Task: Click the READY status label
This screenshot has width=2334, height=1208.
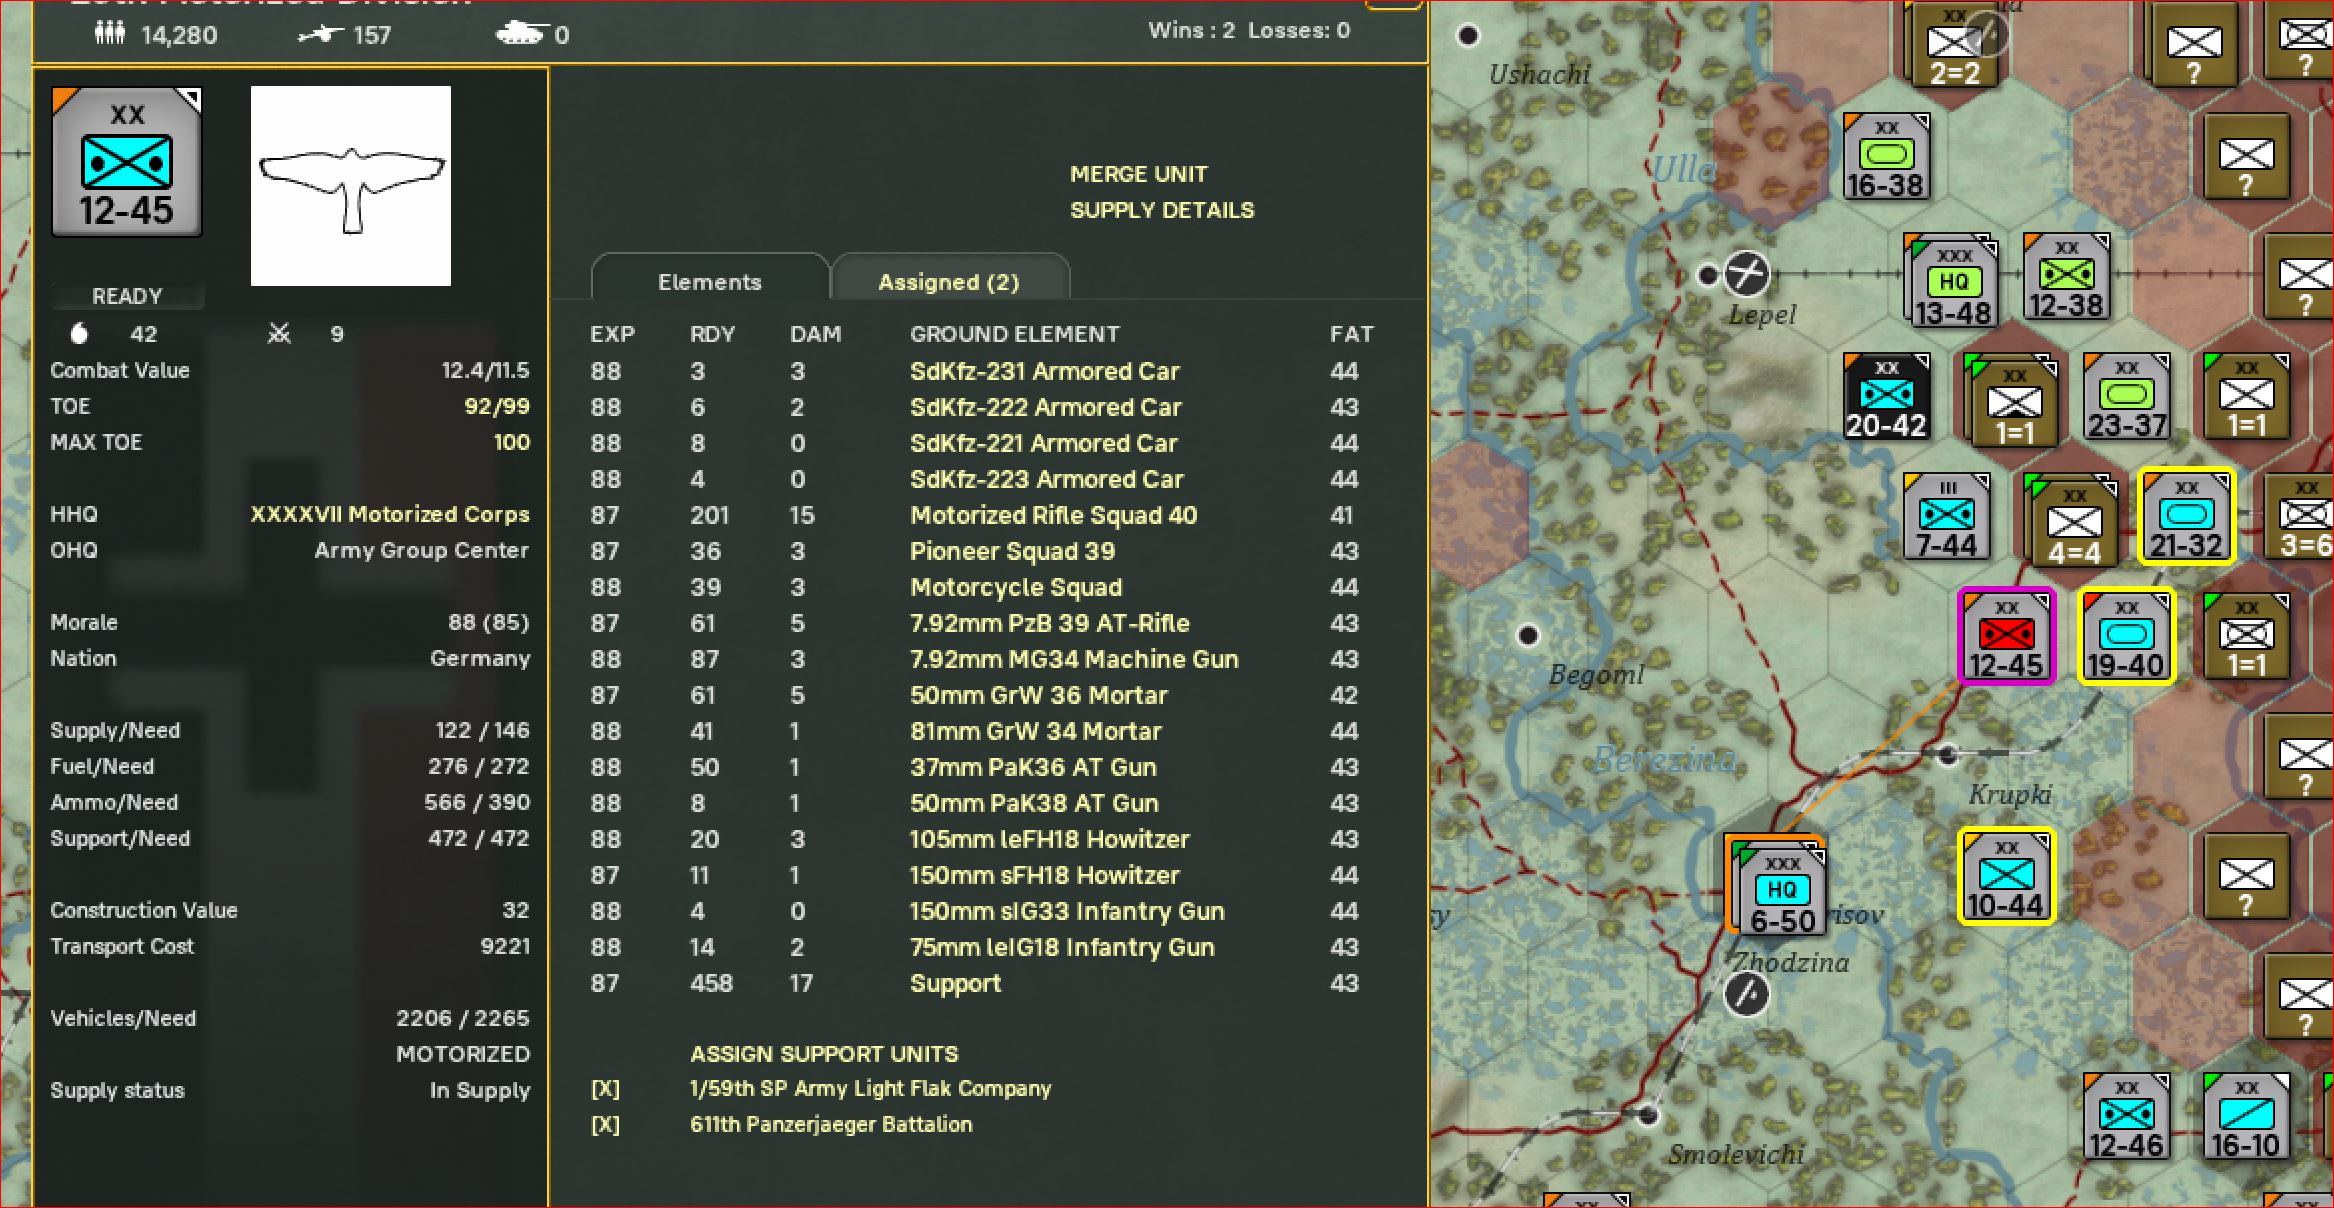Action: 127,296
